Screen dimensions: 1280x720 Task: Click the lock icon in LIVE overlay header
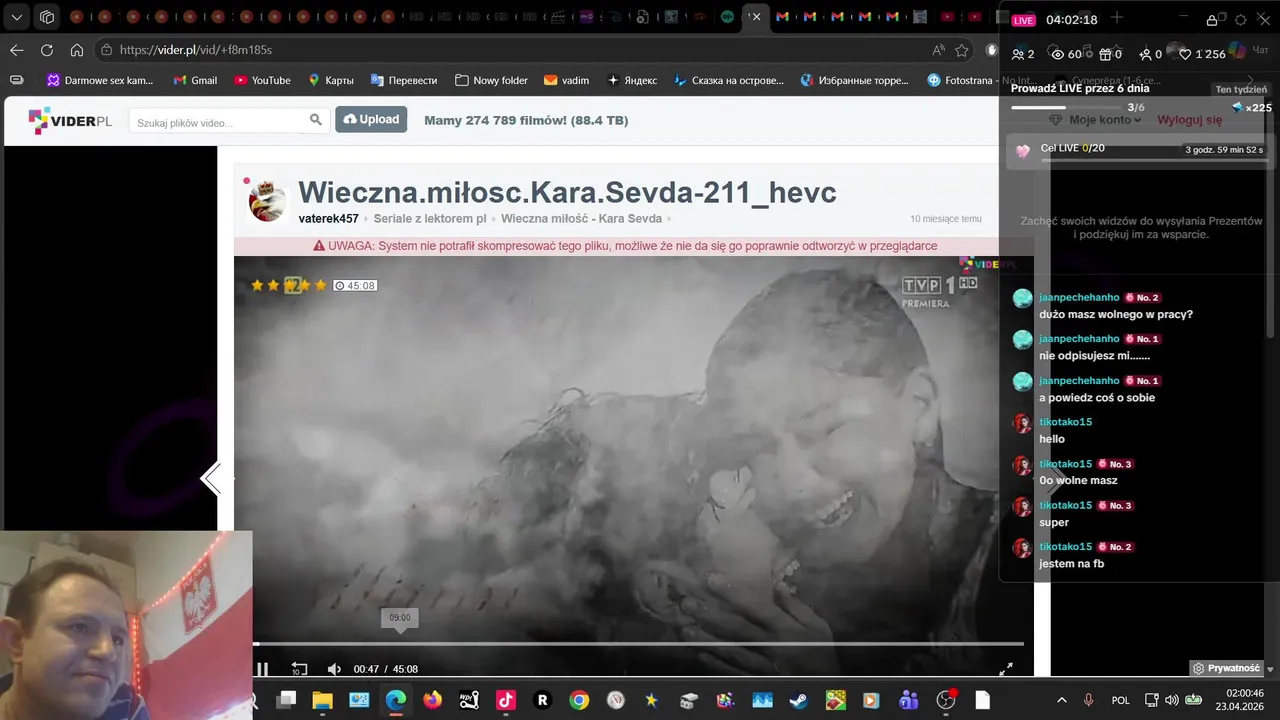[1212, 19]
